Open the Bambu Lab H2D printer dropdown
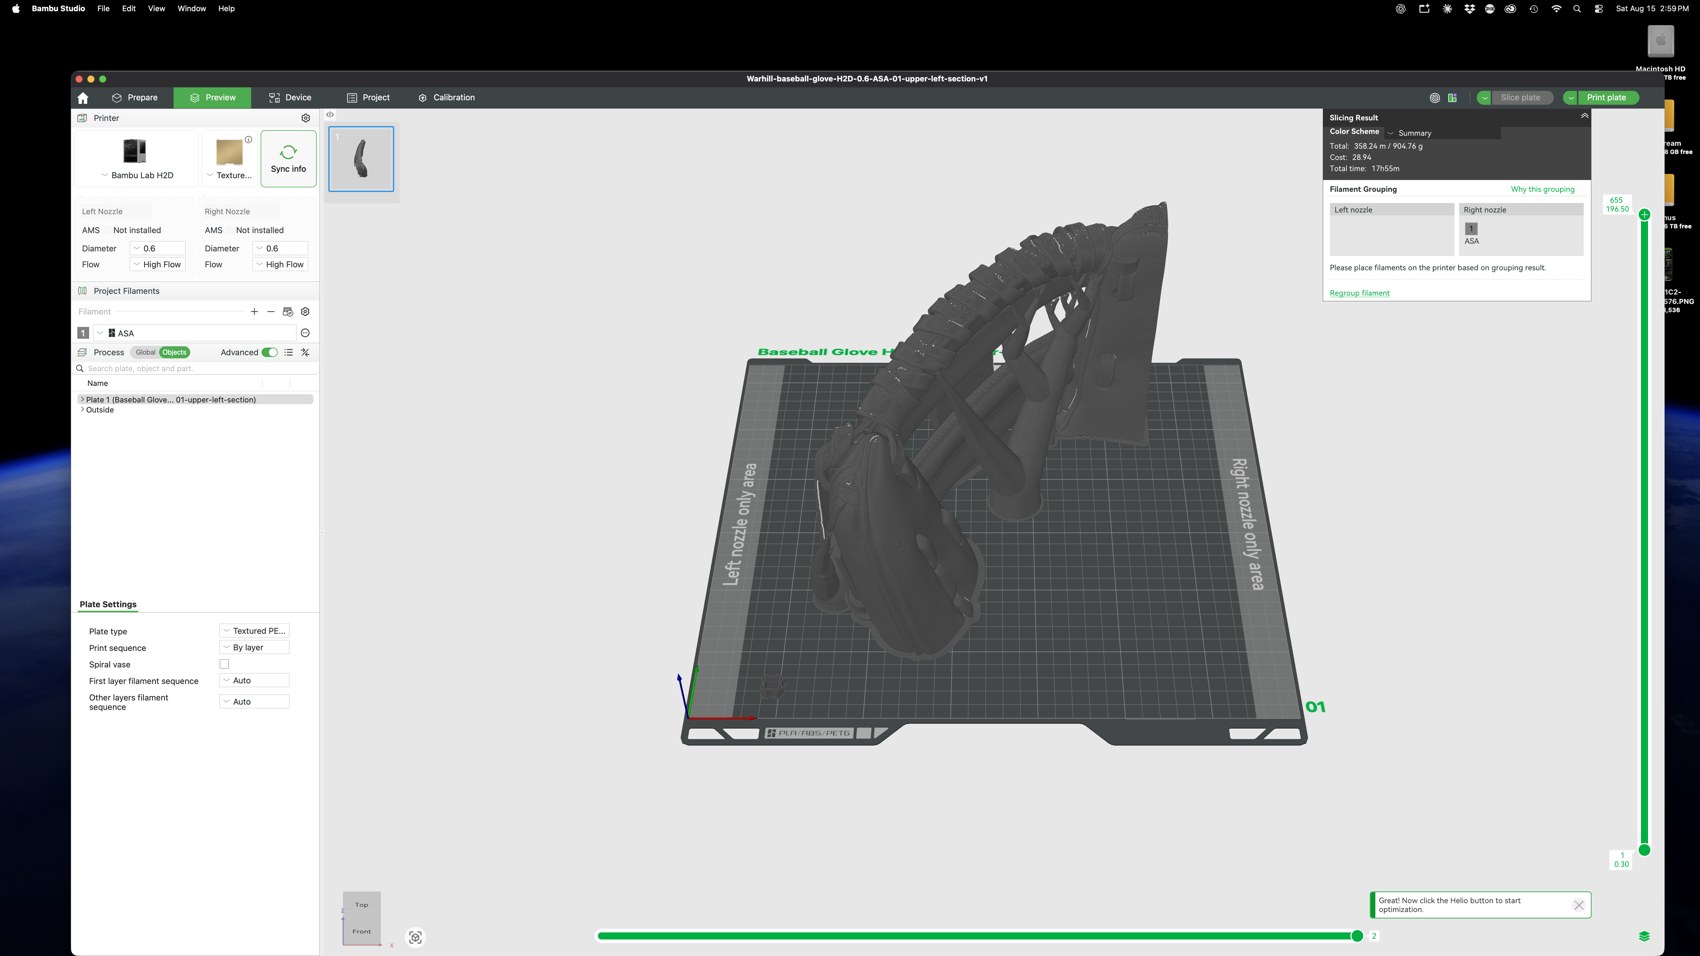The image size is (1700, 956). [137, 175]
